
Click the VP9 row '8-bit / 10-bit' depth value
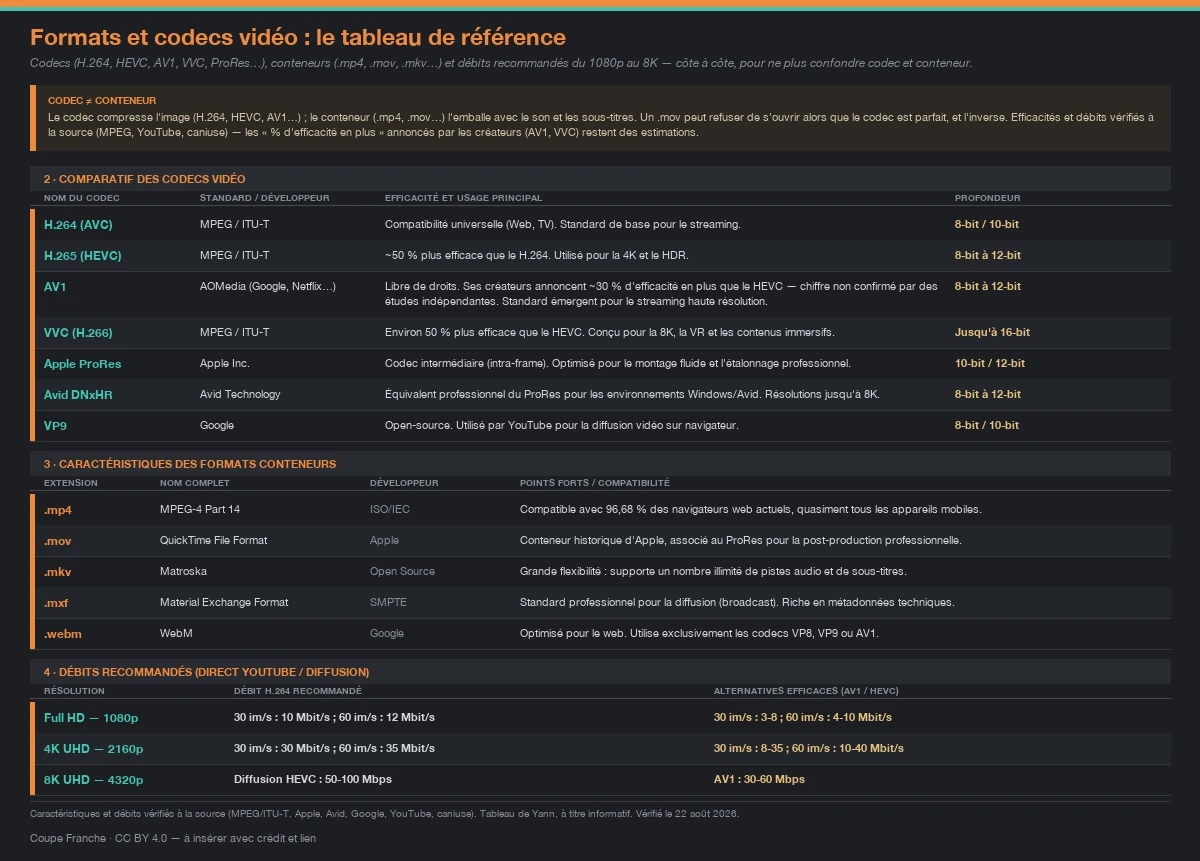[x=987, y=426]
